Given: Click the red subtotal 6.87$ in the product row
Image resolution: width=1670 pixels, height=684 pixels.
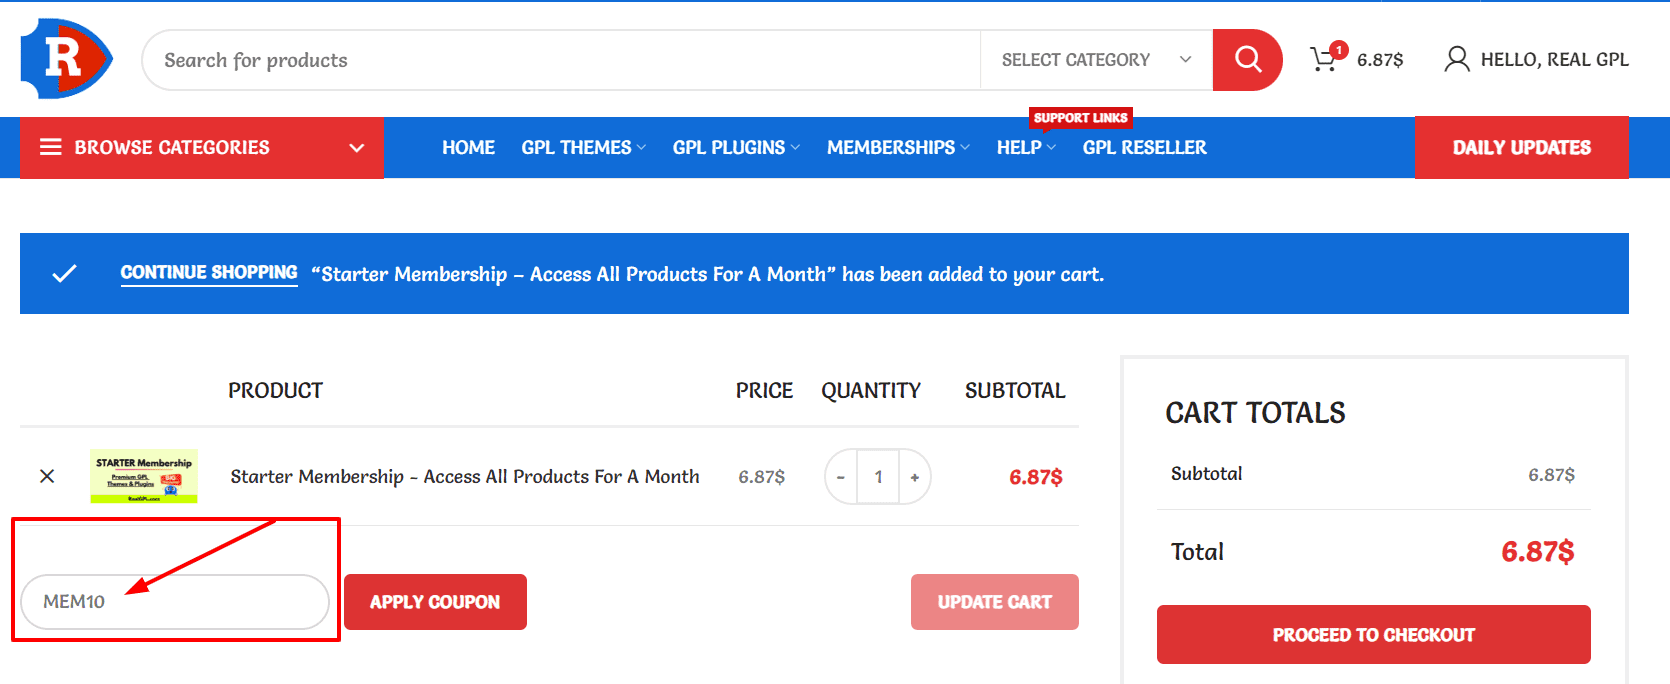Looking at the screenshot, I should coord(1035,477).
